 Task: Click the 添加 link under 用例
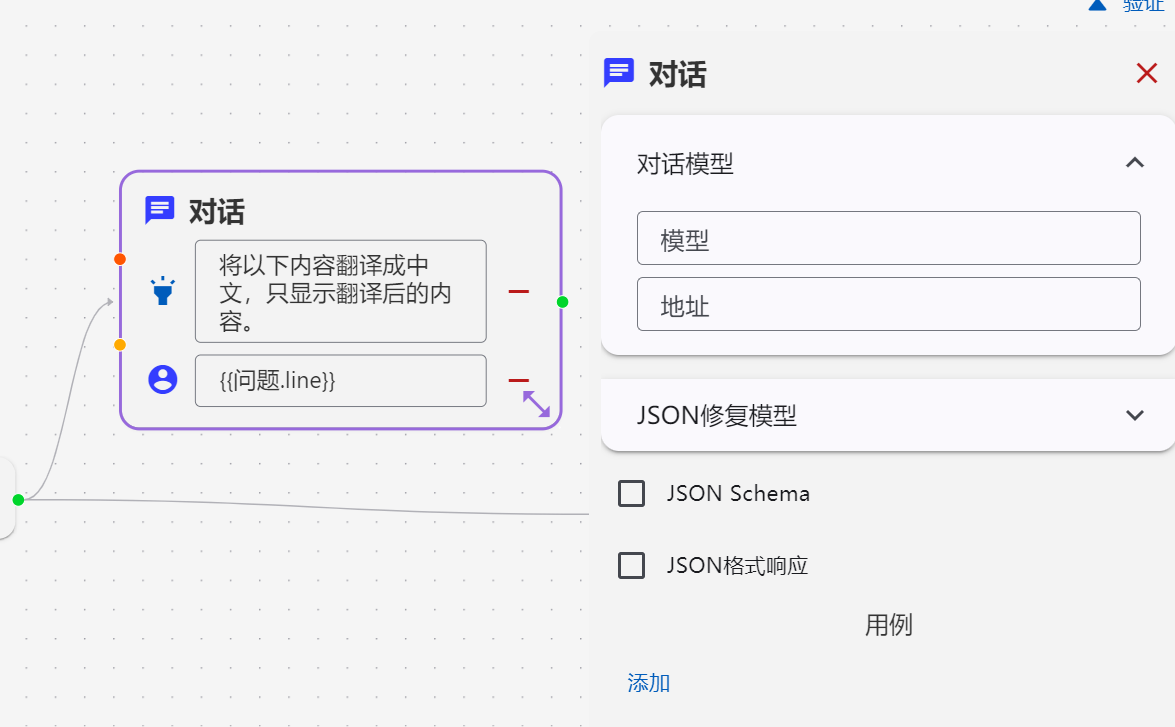click(x=649, y=683)
